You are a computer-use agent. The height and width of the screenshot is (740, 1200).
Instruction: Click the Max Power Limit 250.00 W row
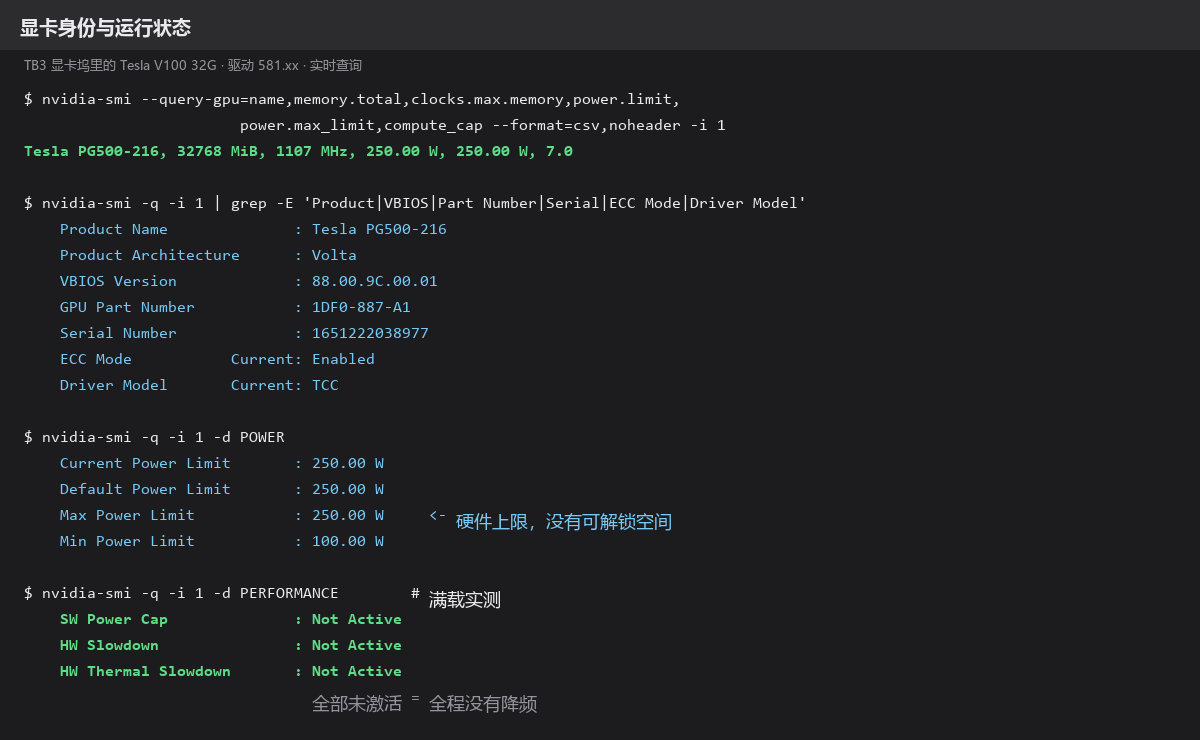(222, 515)
